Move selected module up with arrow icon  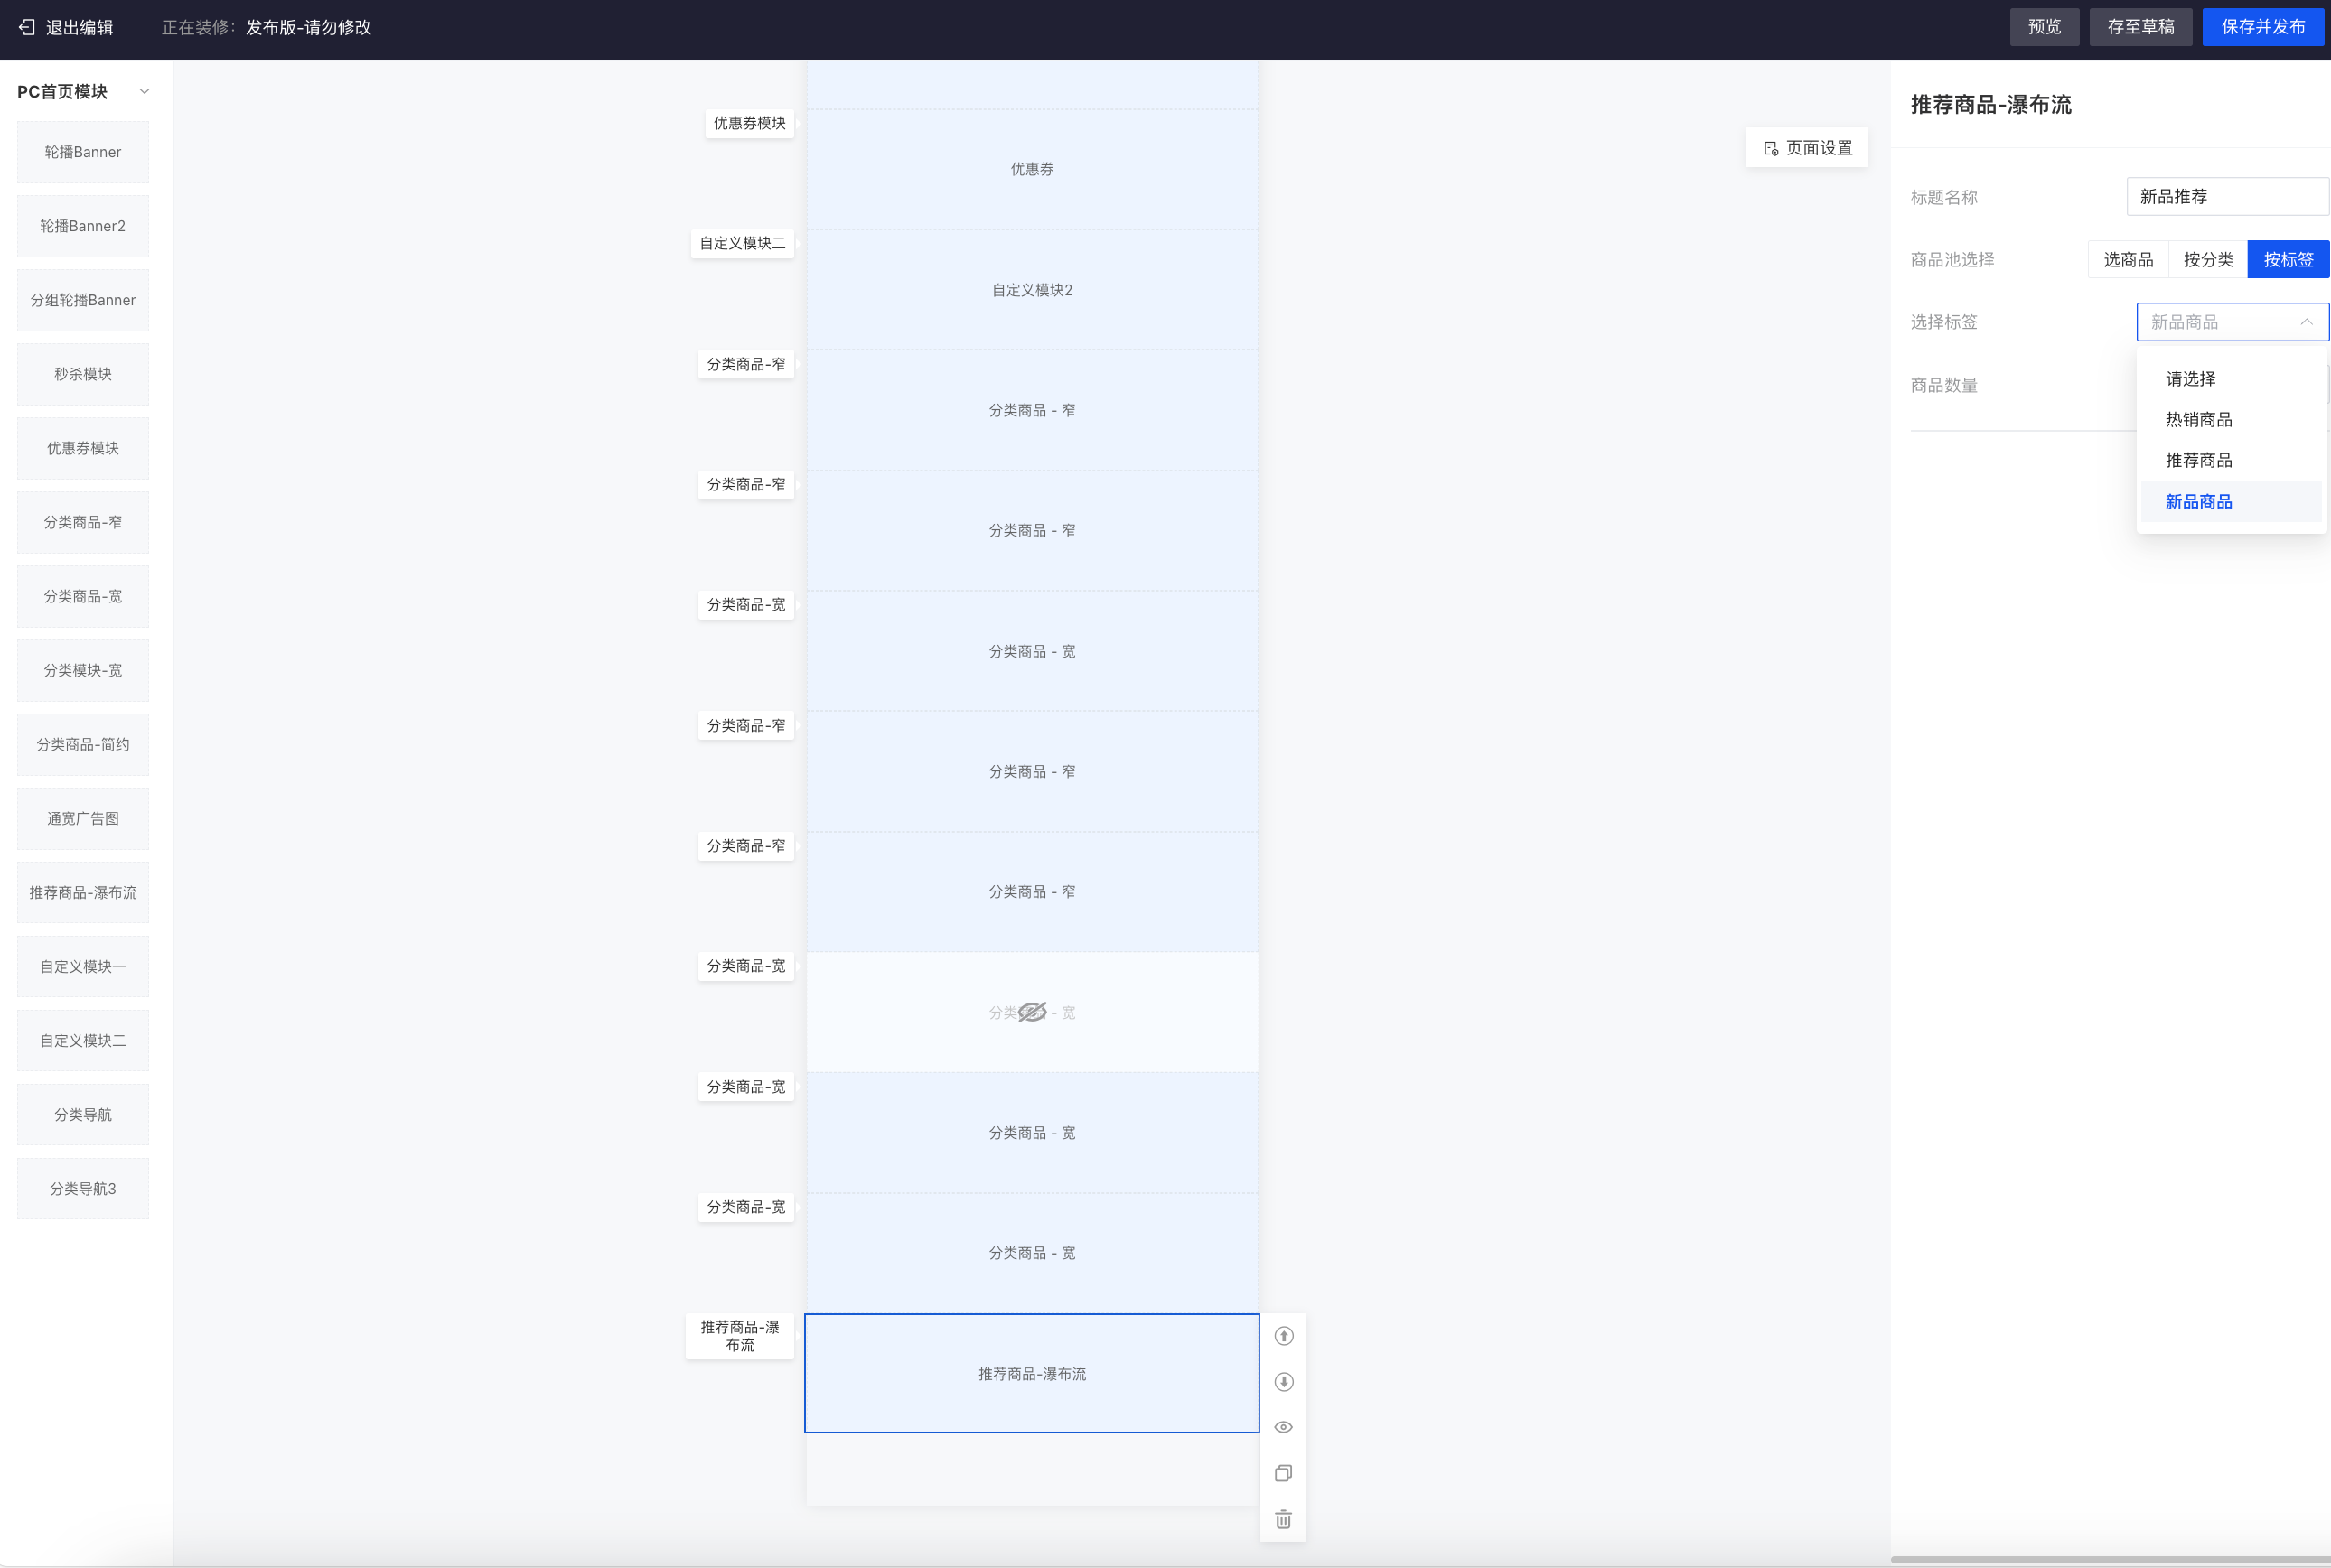pos(1284,1336)
